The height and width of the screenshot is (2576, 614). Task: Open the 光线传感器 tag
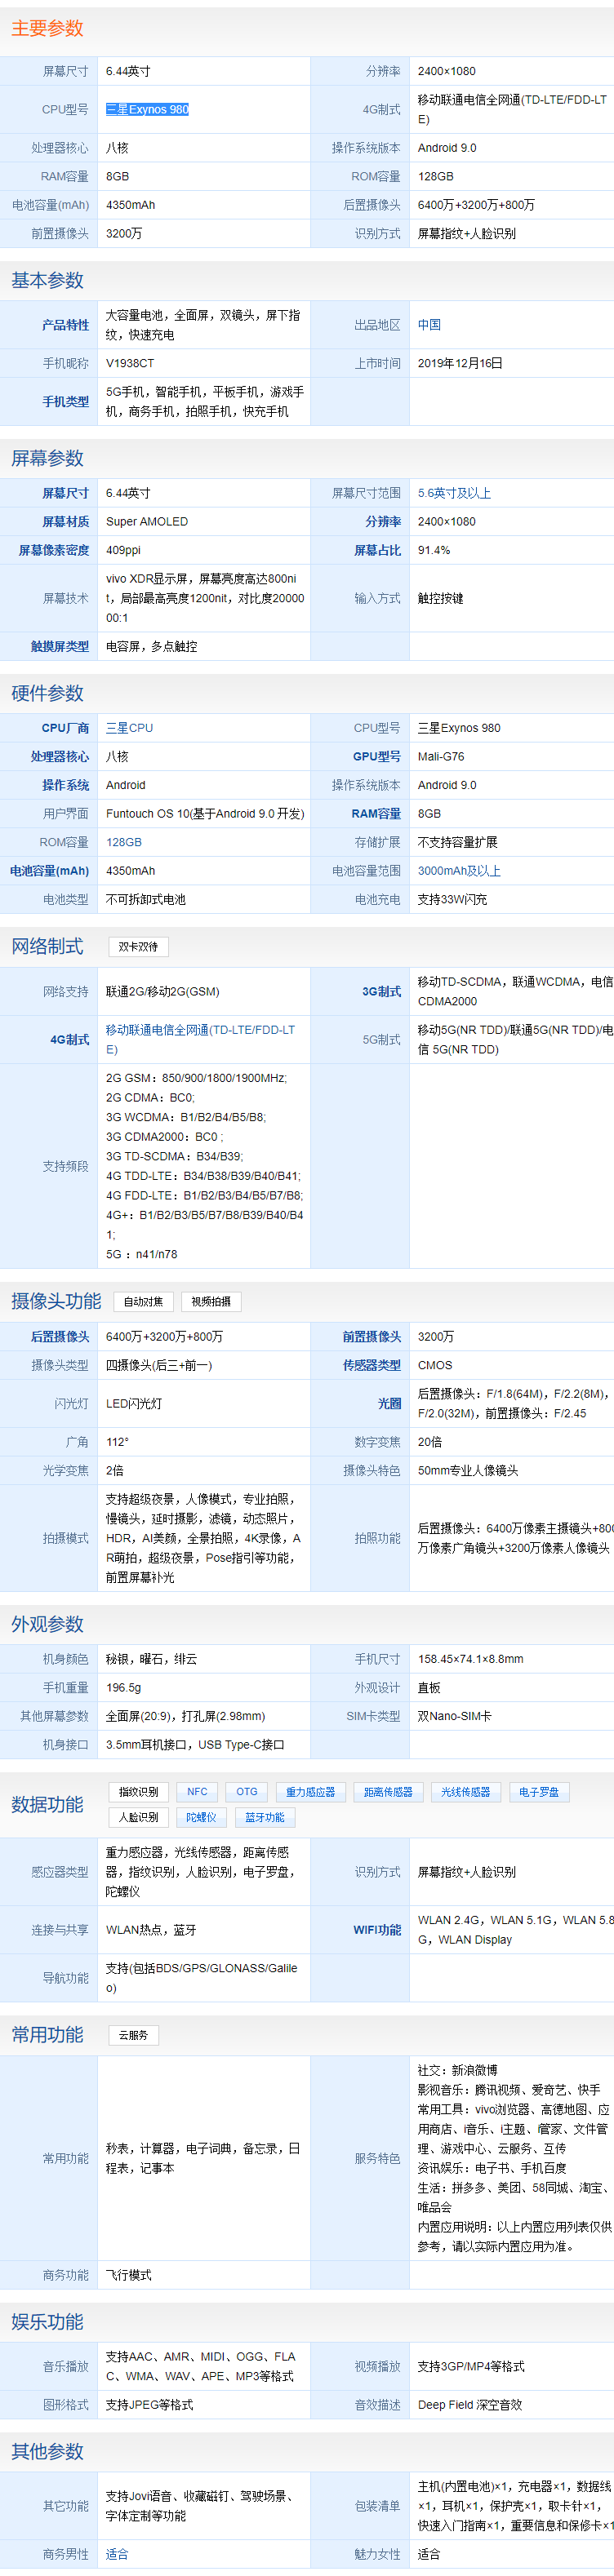[466, 1791]
